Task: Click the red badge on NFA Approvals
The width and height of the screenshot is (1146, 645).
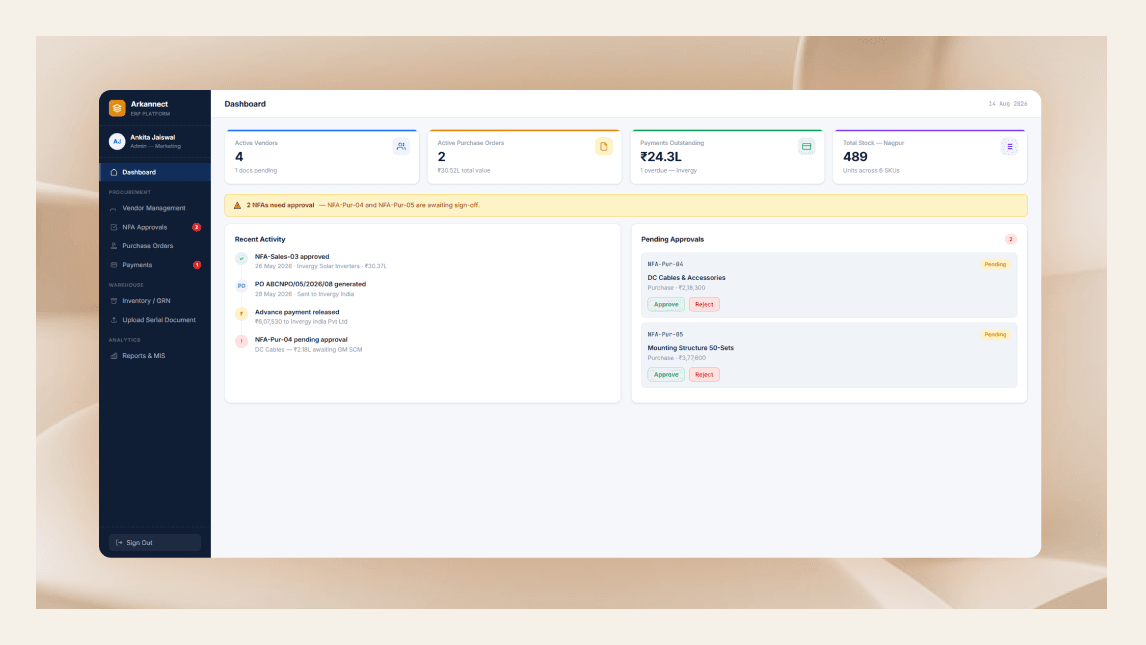Action: pyautogui.click(x=197, y=227)
